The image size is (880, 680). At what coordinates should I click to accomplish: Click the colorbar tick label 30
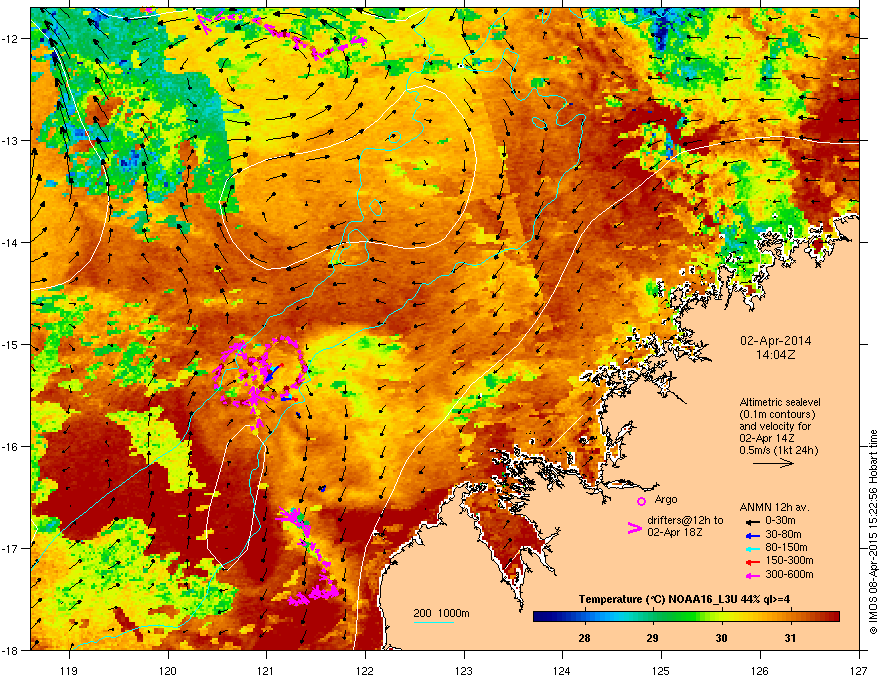pyautogui.click(x=722, y=638)
